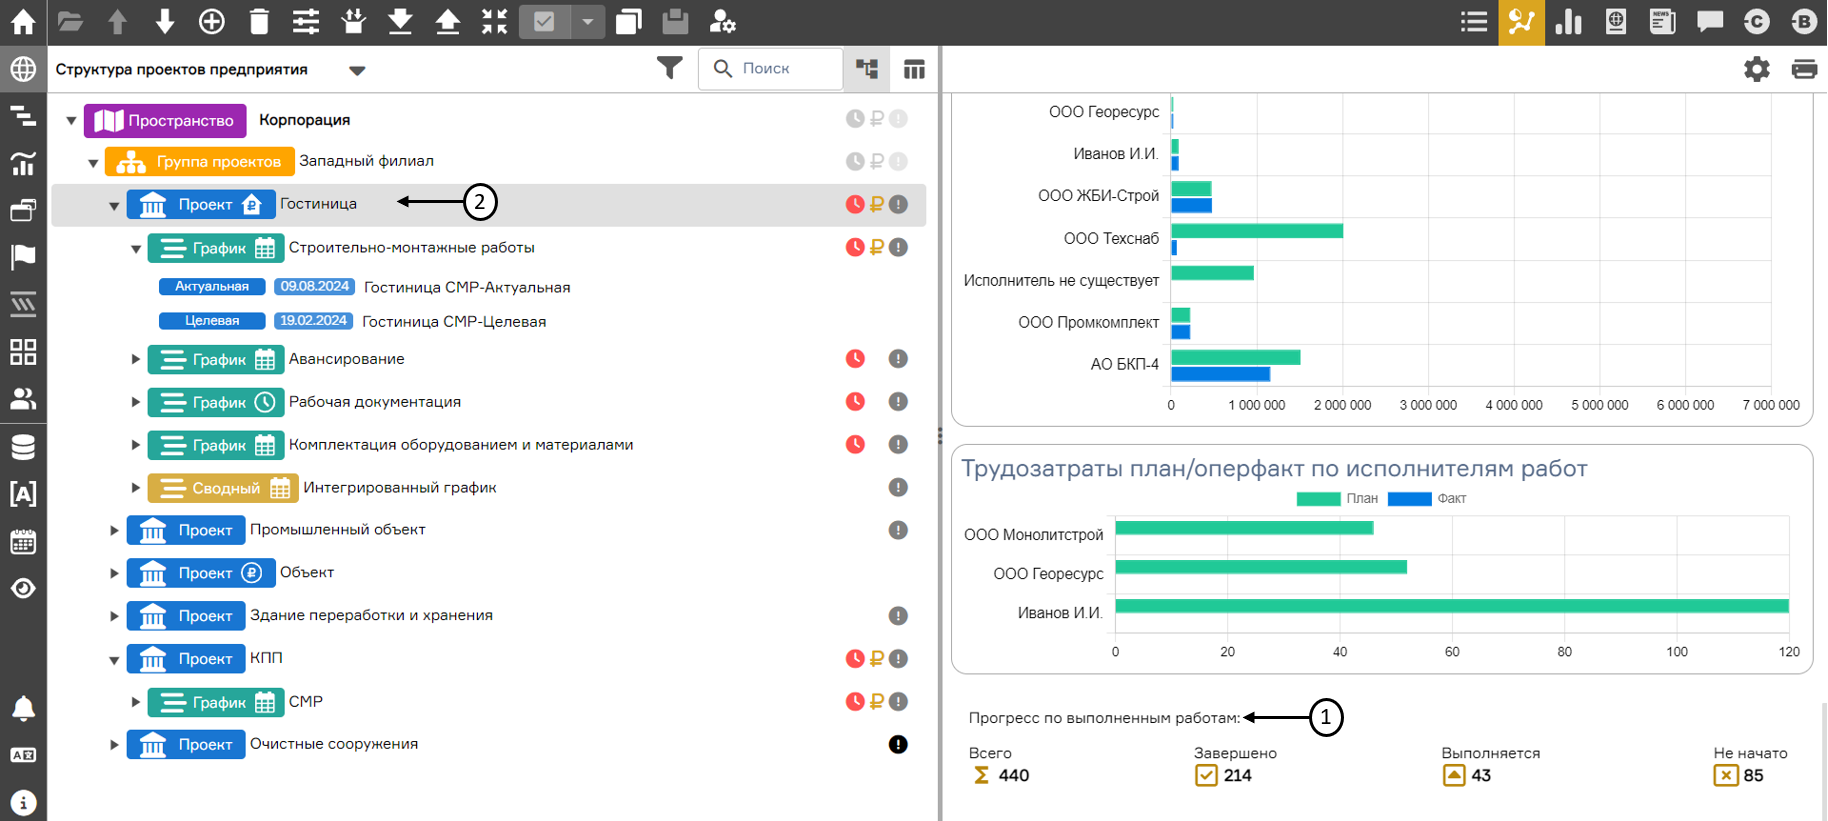Expand Рабочая документация schedule
This screenshot has width=1828, height=821.
[135, 402]
